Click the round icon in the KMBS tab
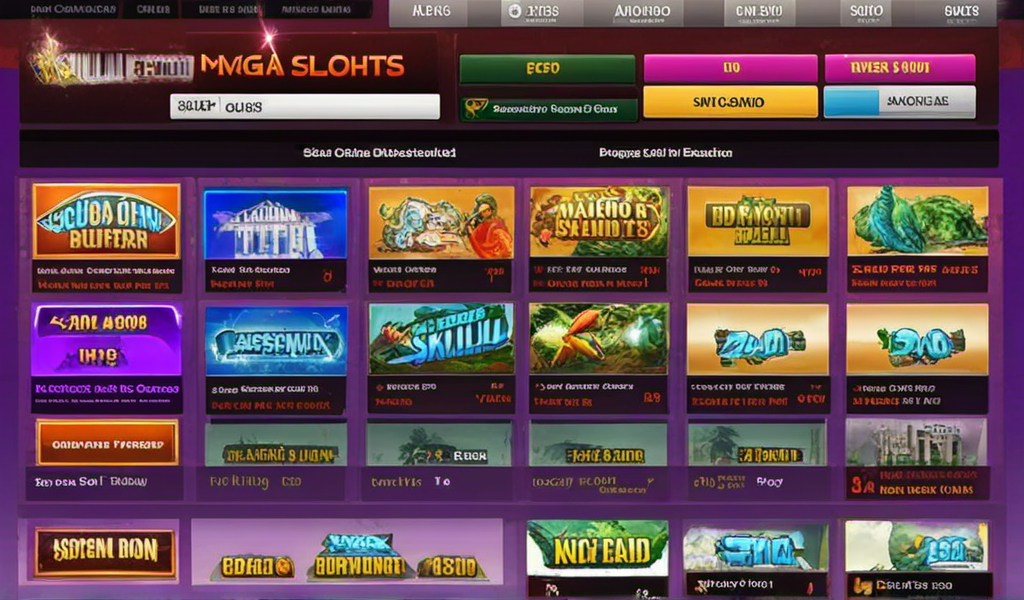 point(515,11)
